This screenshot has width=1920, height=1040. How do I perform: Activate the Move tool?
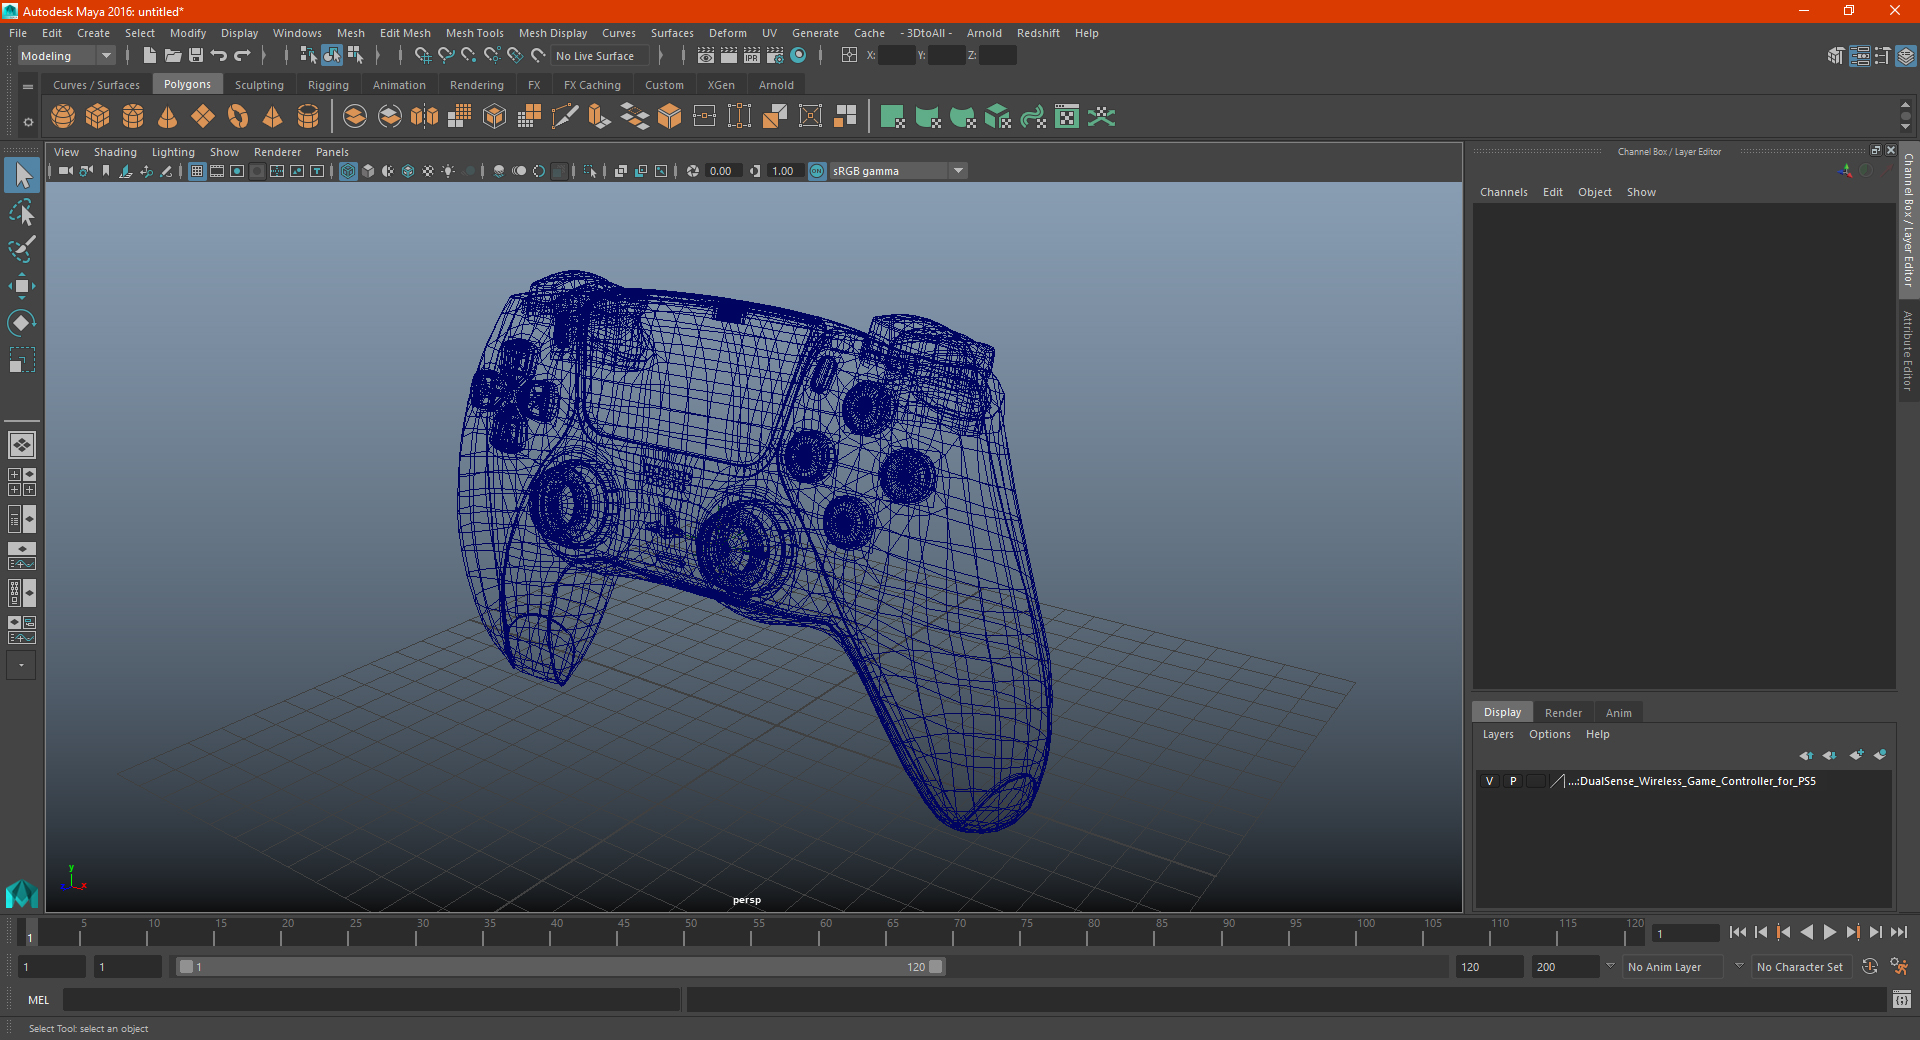coord(22,286)
